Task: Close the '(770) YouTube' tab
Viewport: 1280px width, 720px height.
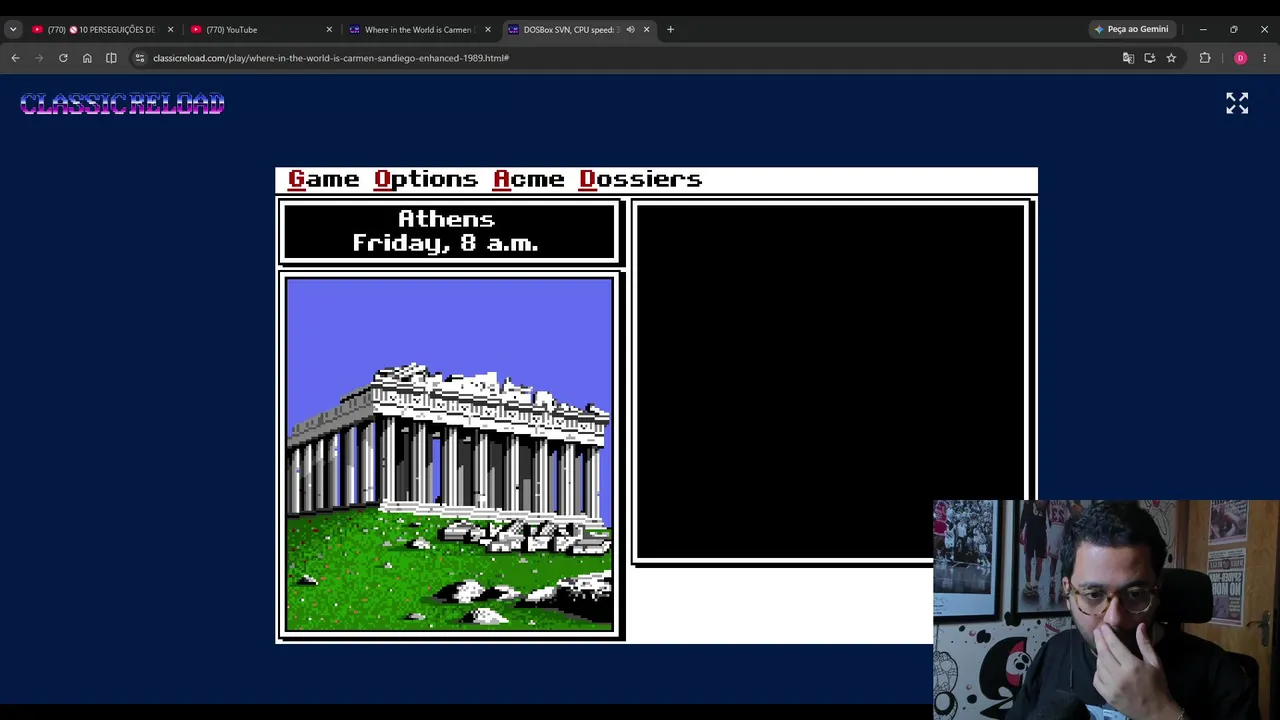Action: (x=329, y=30)
